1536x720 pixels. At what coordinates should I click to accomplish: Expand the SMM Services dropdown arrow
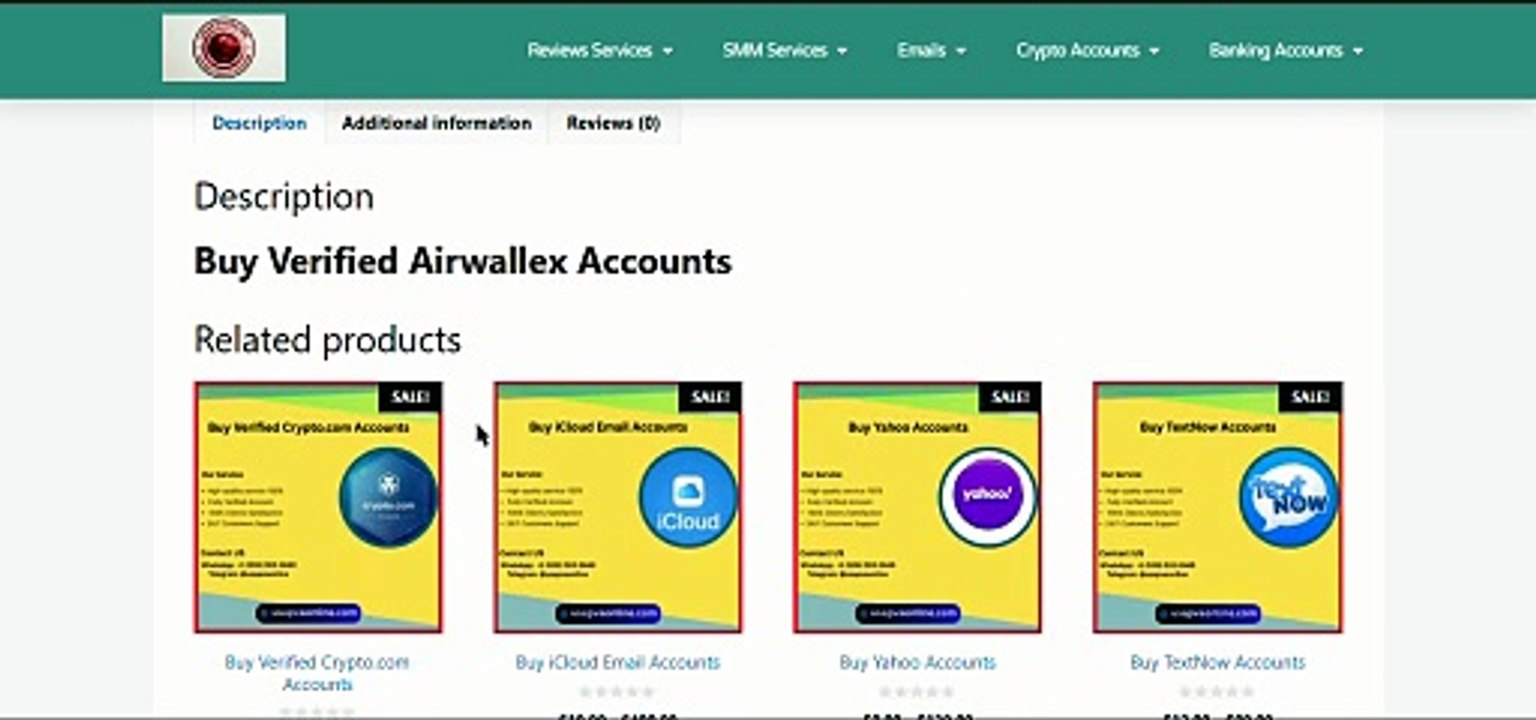click(842, 51)
